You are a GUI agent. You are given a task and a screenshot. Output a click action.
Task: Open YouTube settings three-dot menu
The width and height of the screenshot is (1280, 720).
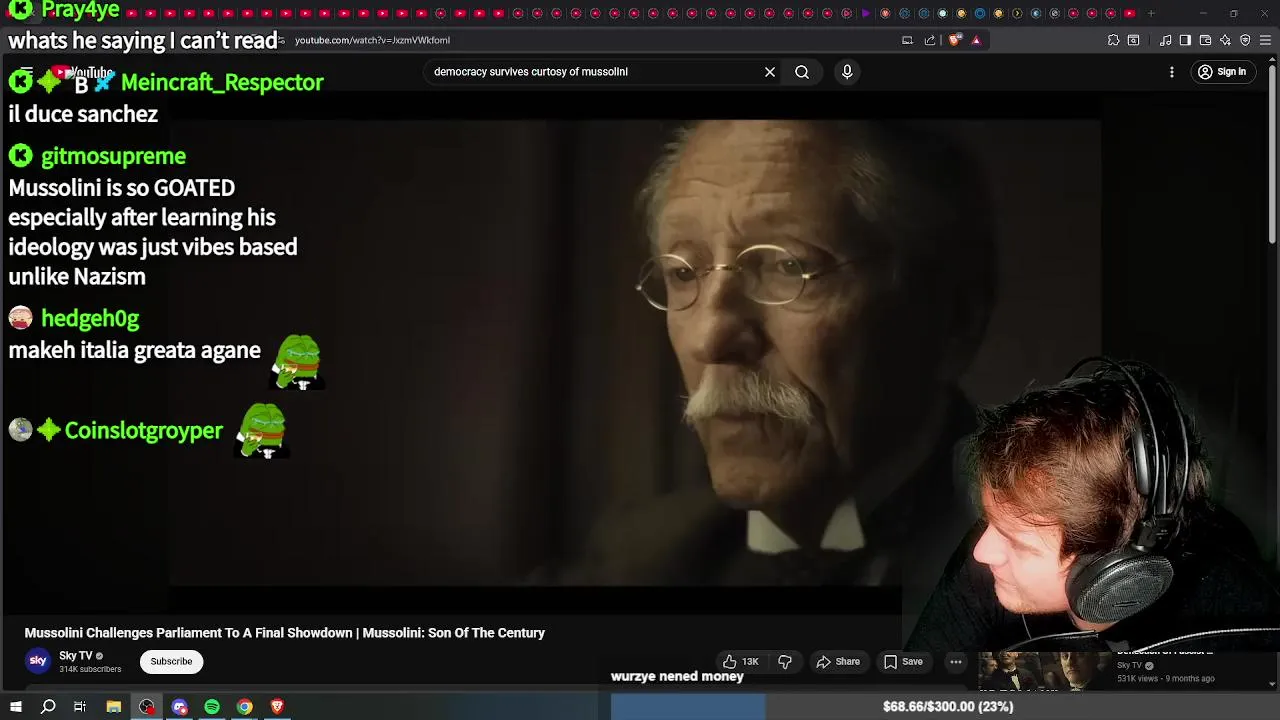[1172, 72]
